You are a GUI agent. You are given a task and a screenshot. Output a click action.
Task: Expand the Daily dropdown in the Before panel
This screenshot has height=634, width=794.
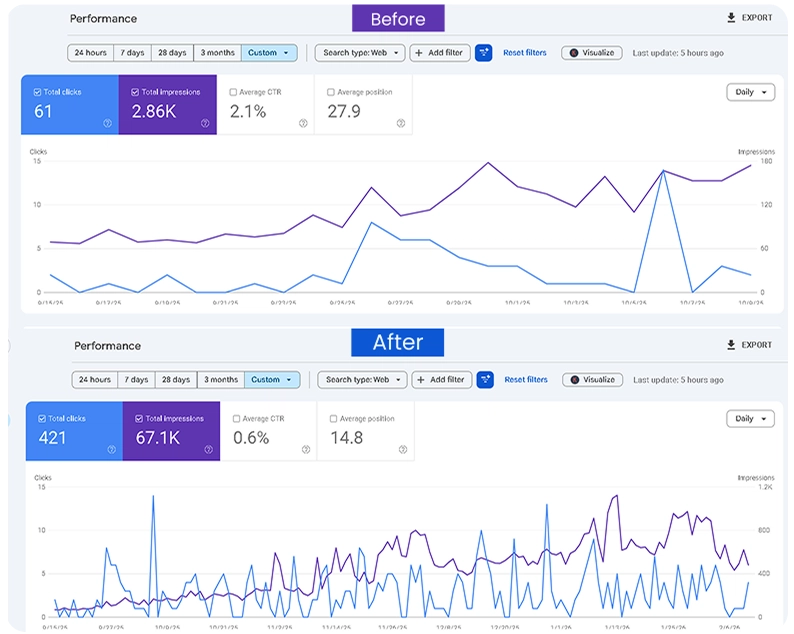click(751, 92)
